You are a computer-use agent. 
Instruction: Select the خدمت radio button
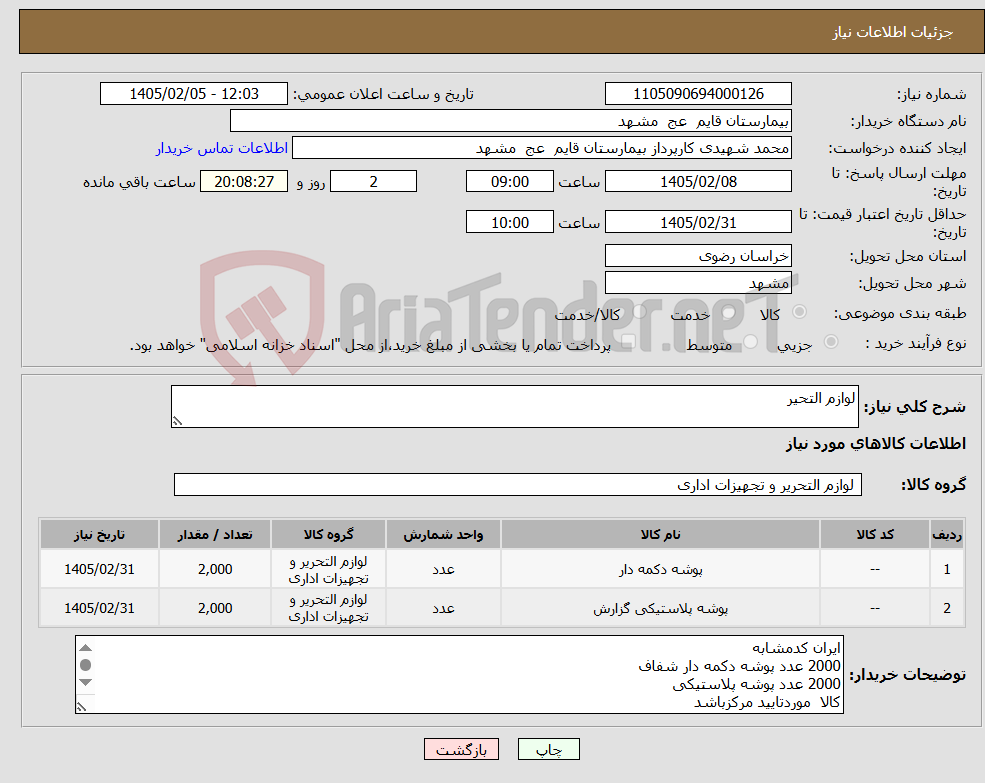729,312
